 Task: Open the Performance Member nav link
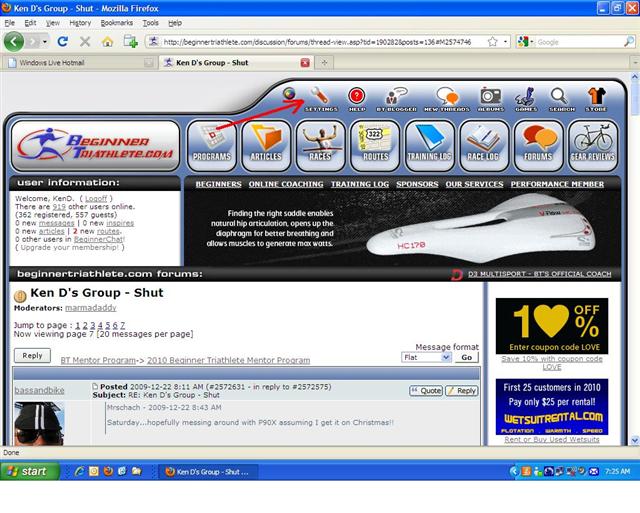point(557,184)
